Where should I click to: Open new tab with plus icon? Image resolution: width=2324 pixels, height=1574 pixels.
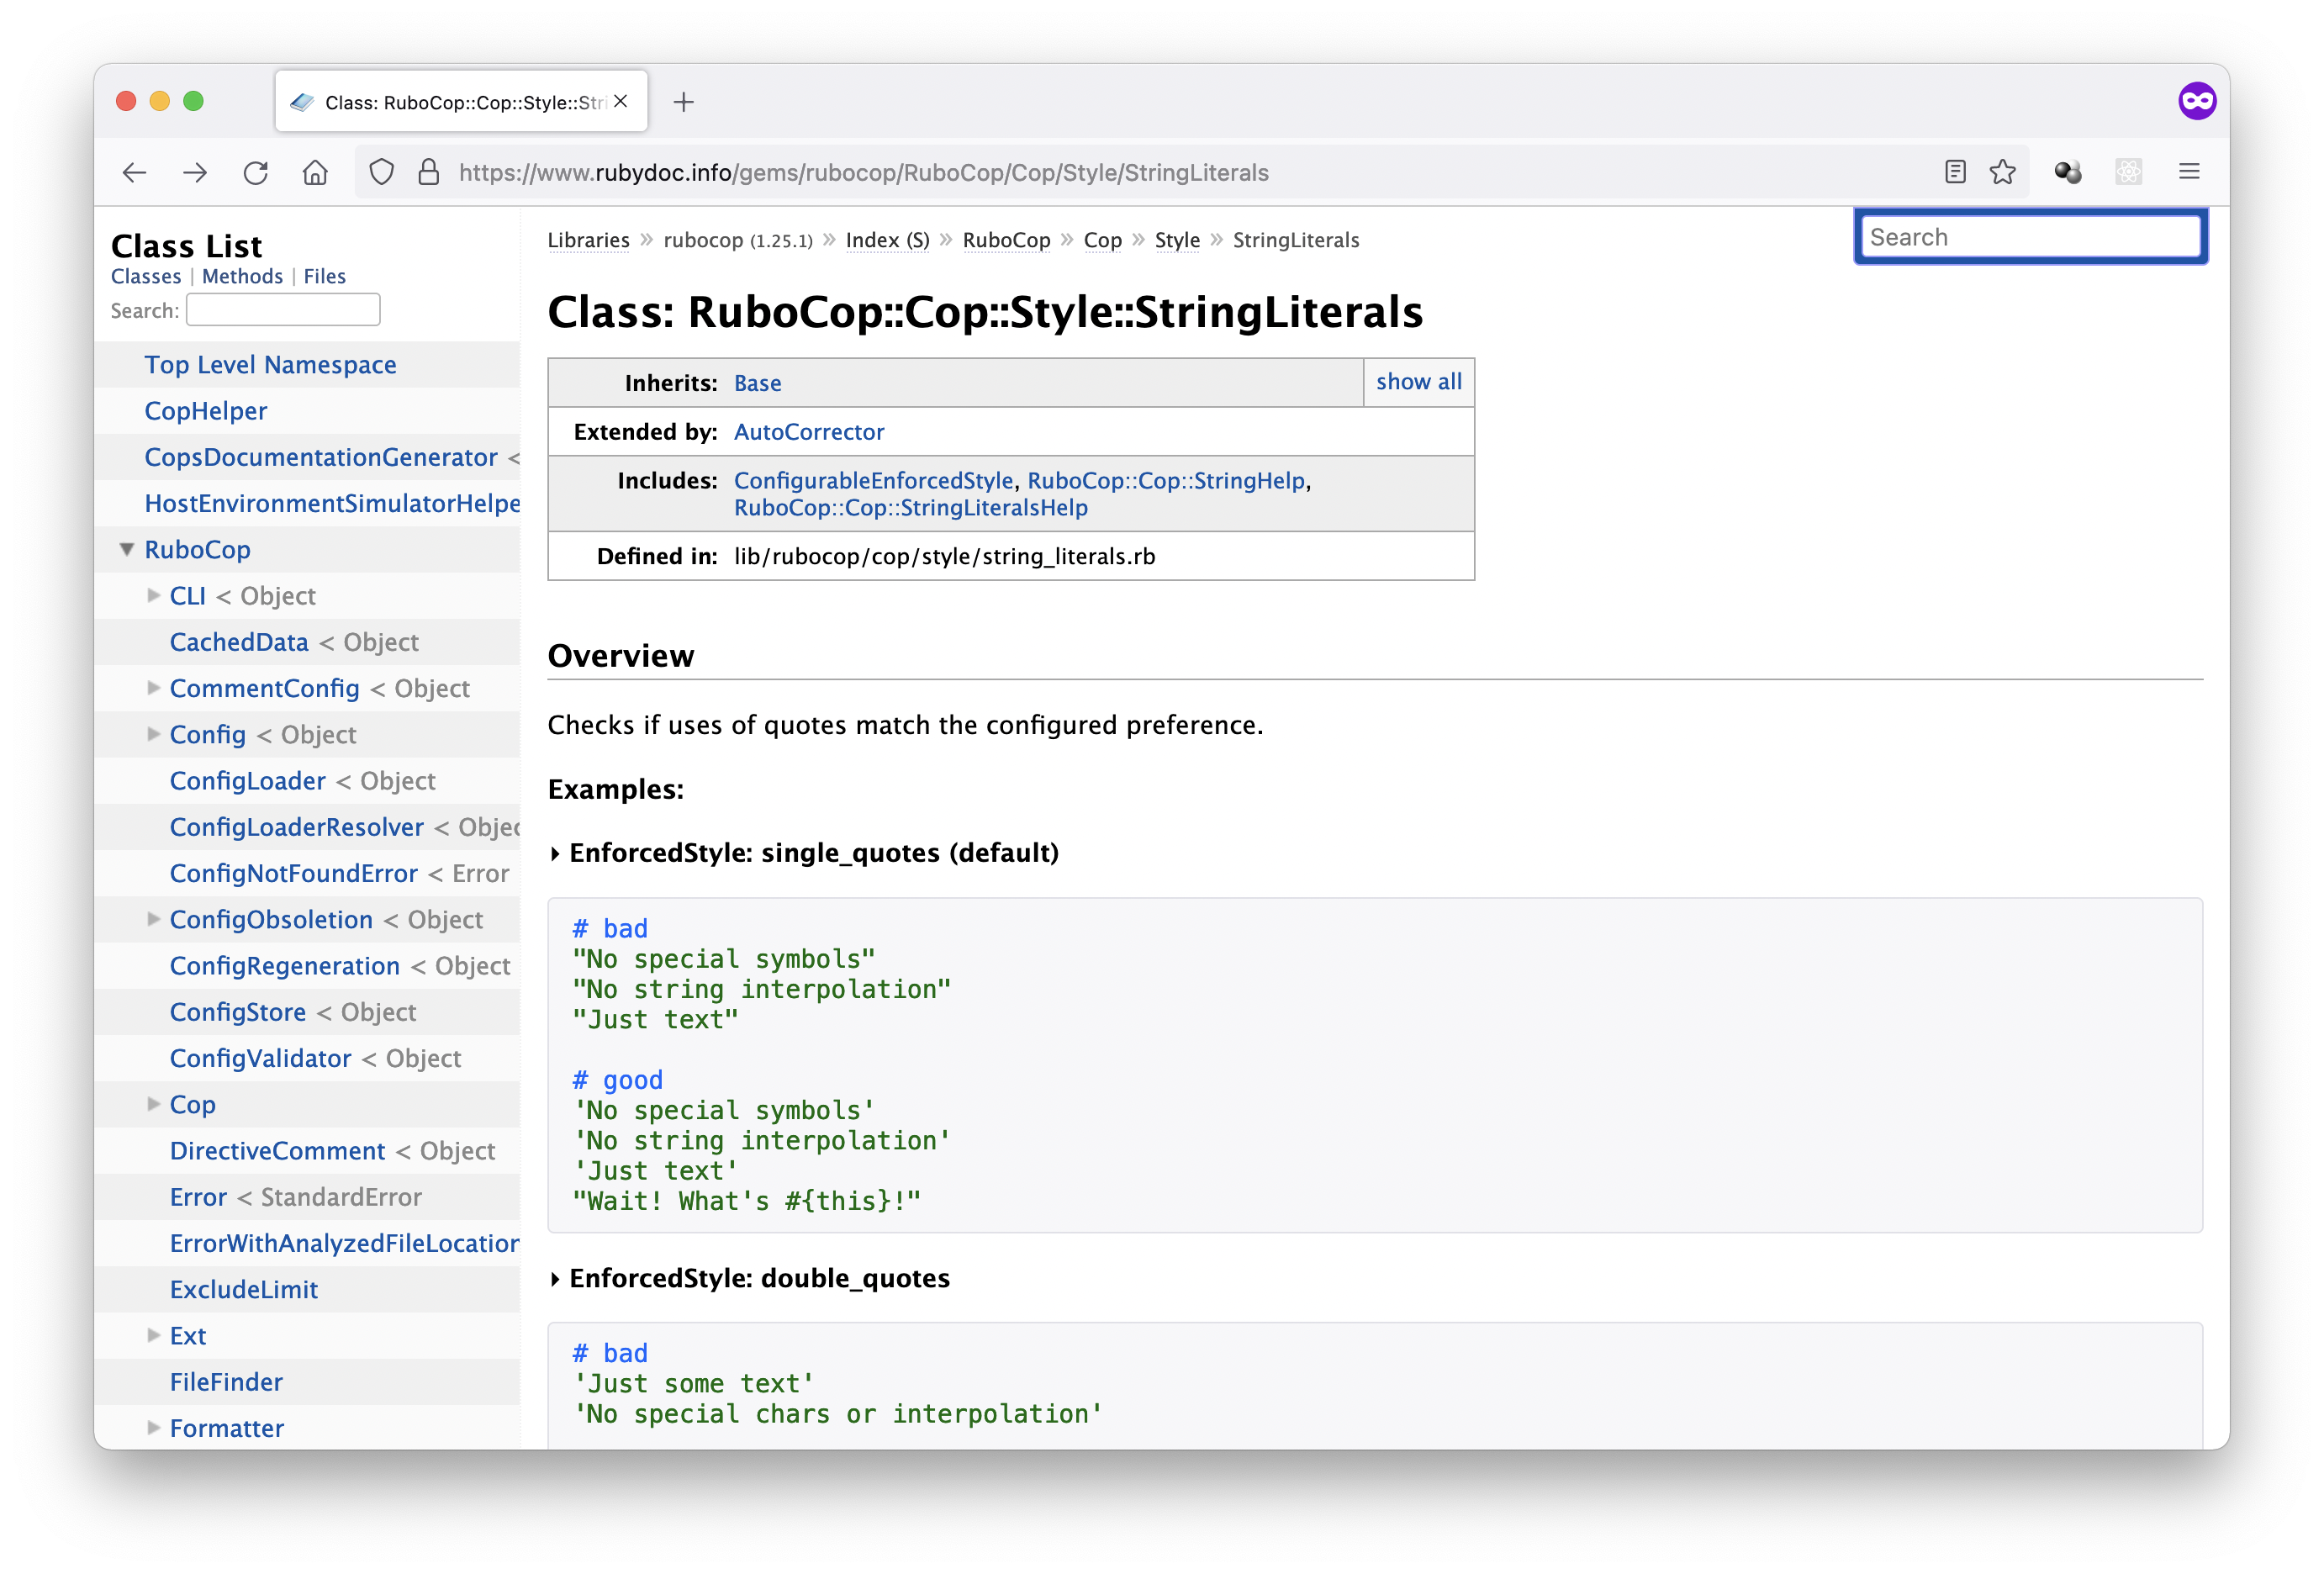tap(683, 102)
